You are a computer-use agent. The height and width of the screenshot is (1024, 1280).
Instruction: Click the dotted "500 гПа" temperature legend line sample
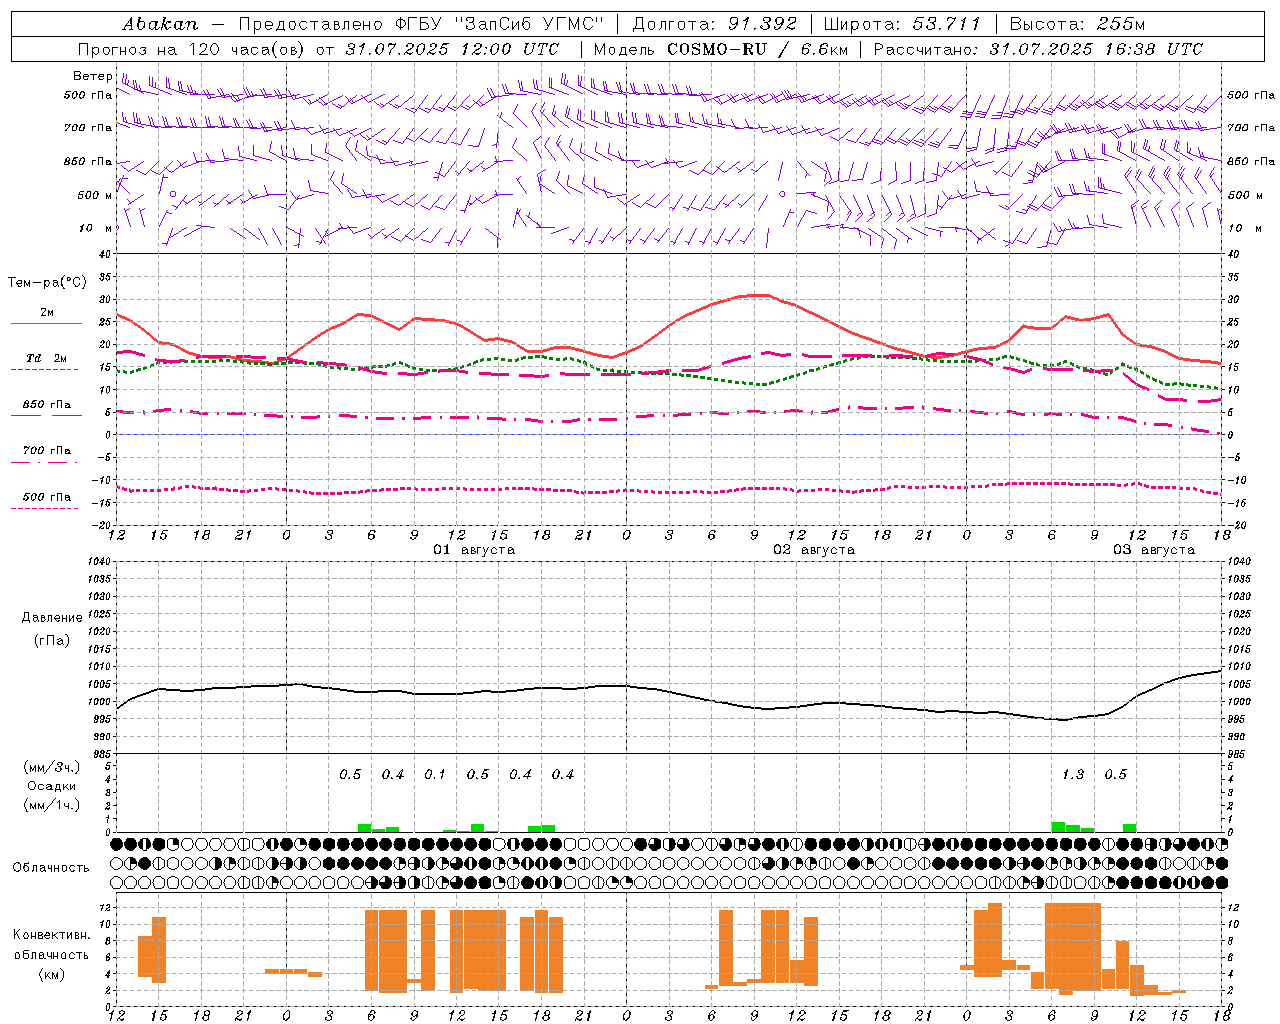coord(45,509)
